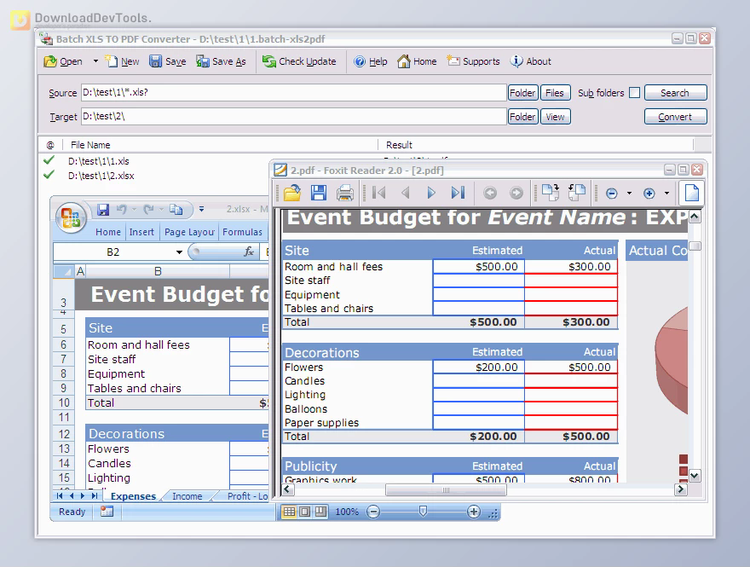Click the Result column header
The width and height of the screenshot is (750, 567).
399,145
